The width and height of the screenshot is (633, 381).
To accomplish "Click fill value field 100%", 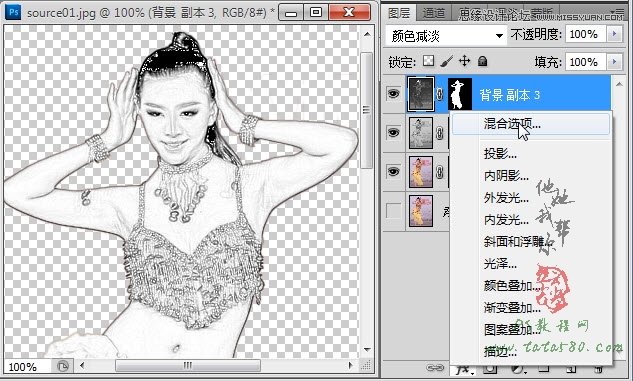I will (x=585, y=62).
